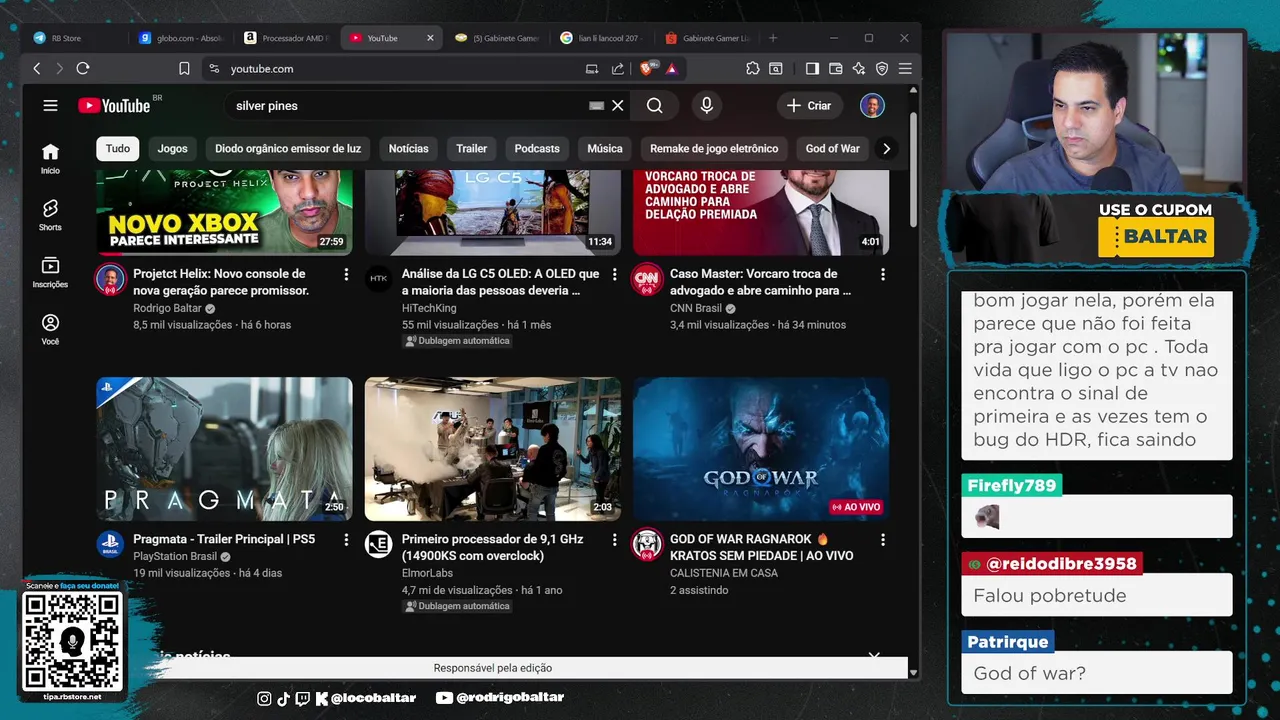
Task: Open browser extensions puzzle icon
Action: click(x=753, y=68)
